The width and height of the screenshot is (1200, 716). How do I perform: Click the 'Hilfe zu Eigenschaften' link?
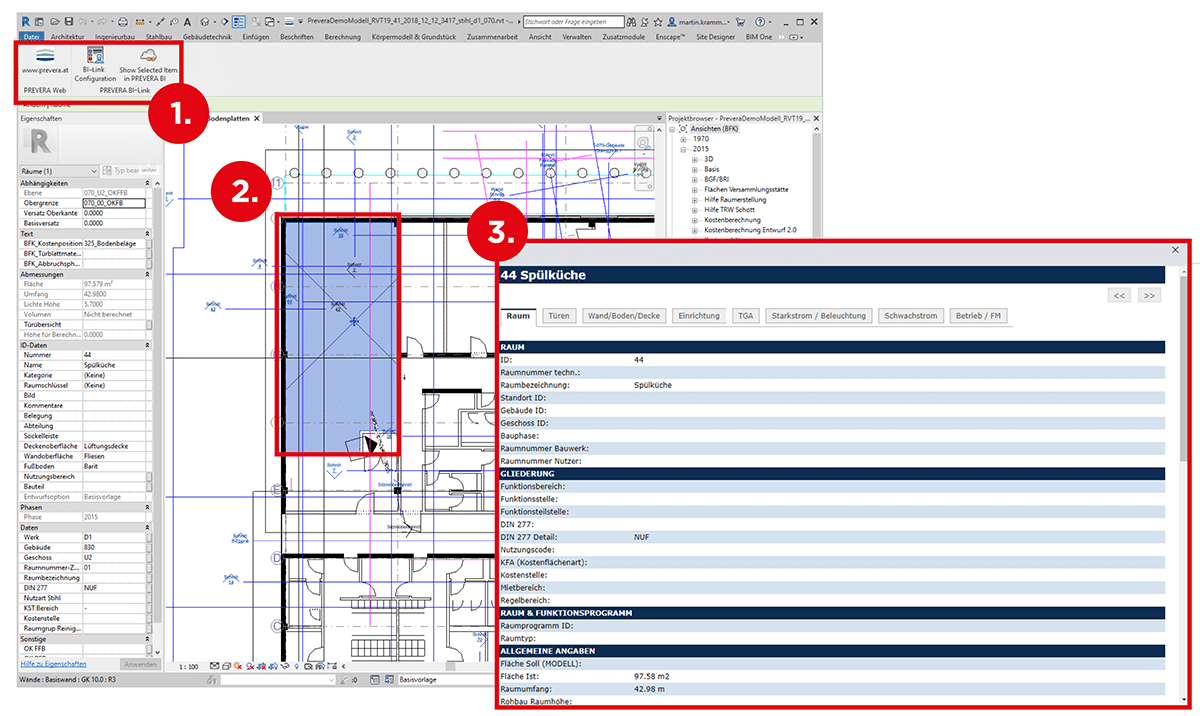(x=52, y=664)
